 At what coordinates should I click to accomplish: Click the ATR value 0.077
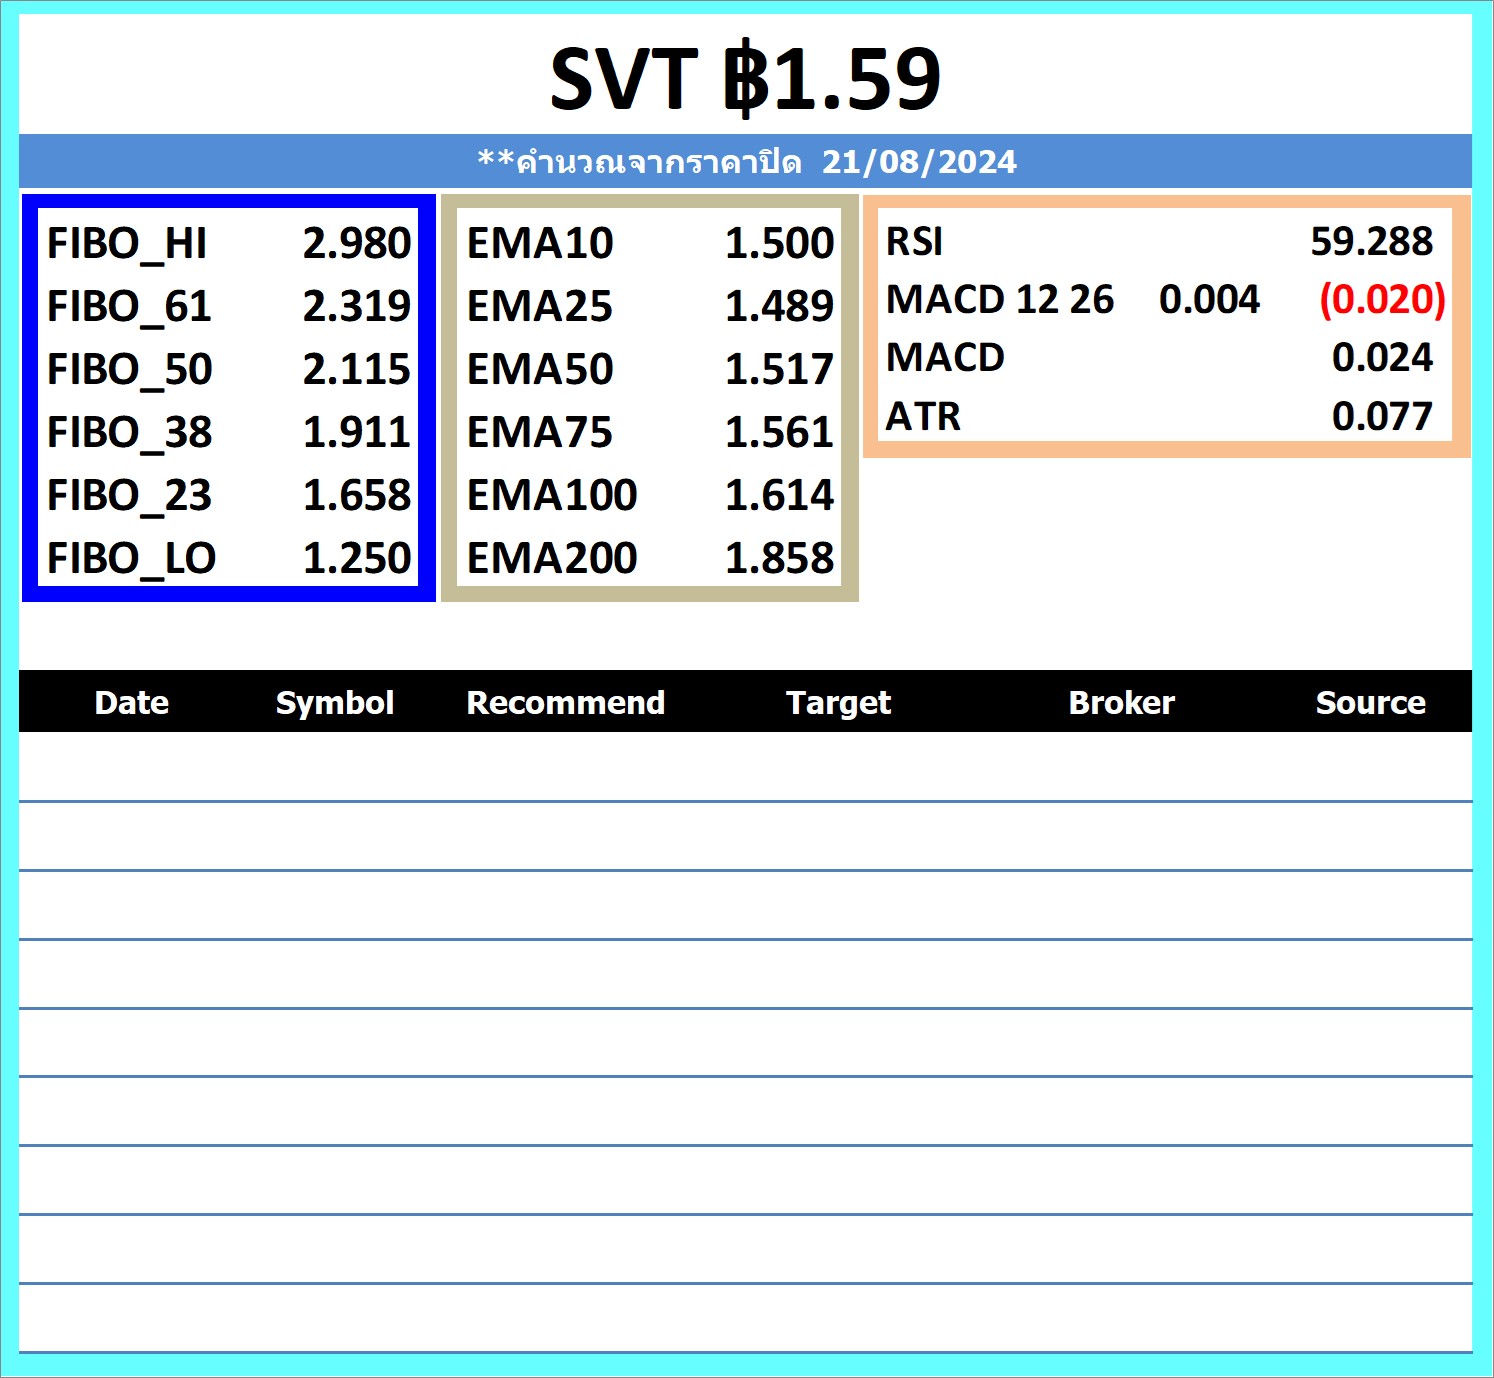click(1382, 416)
